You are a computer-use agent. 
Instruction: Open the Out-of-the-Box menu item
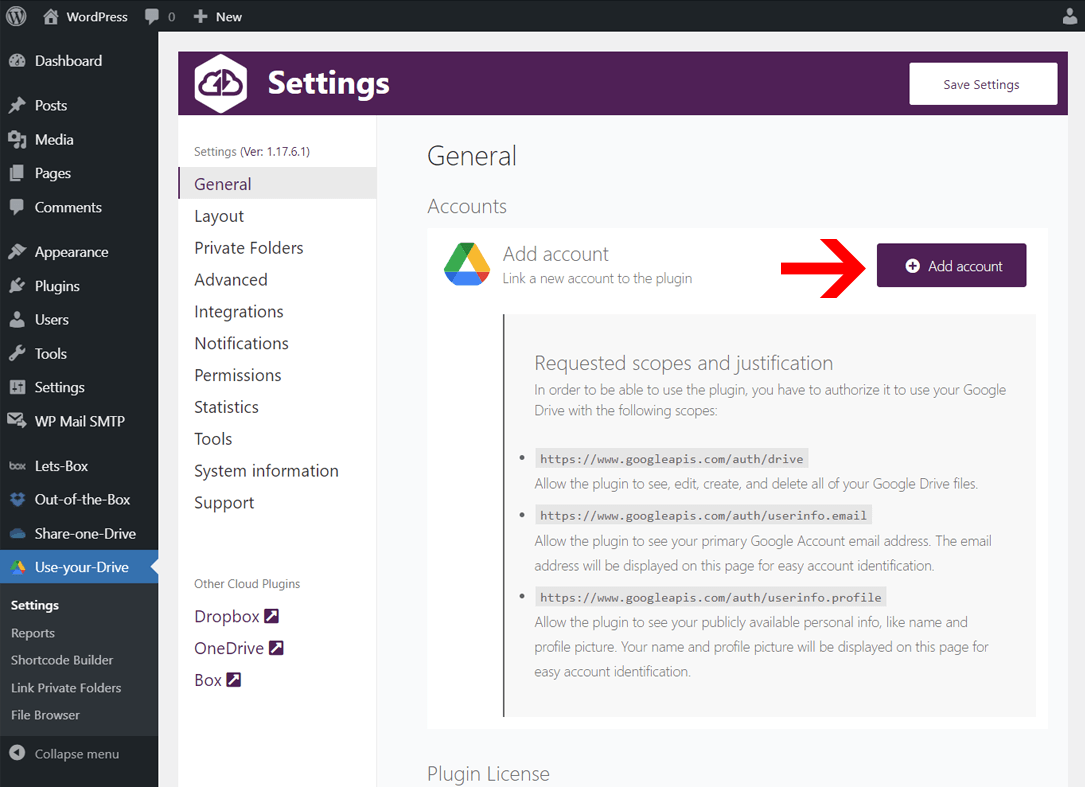[x=79, y=500]
